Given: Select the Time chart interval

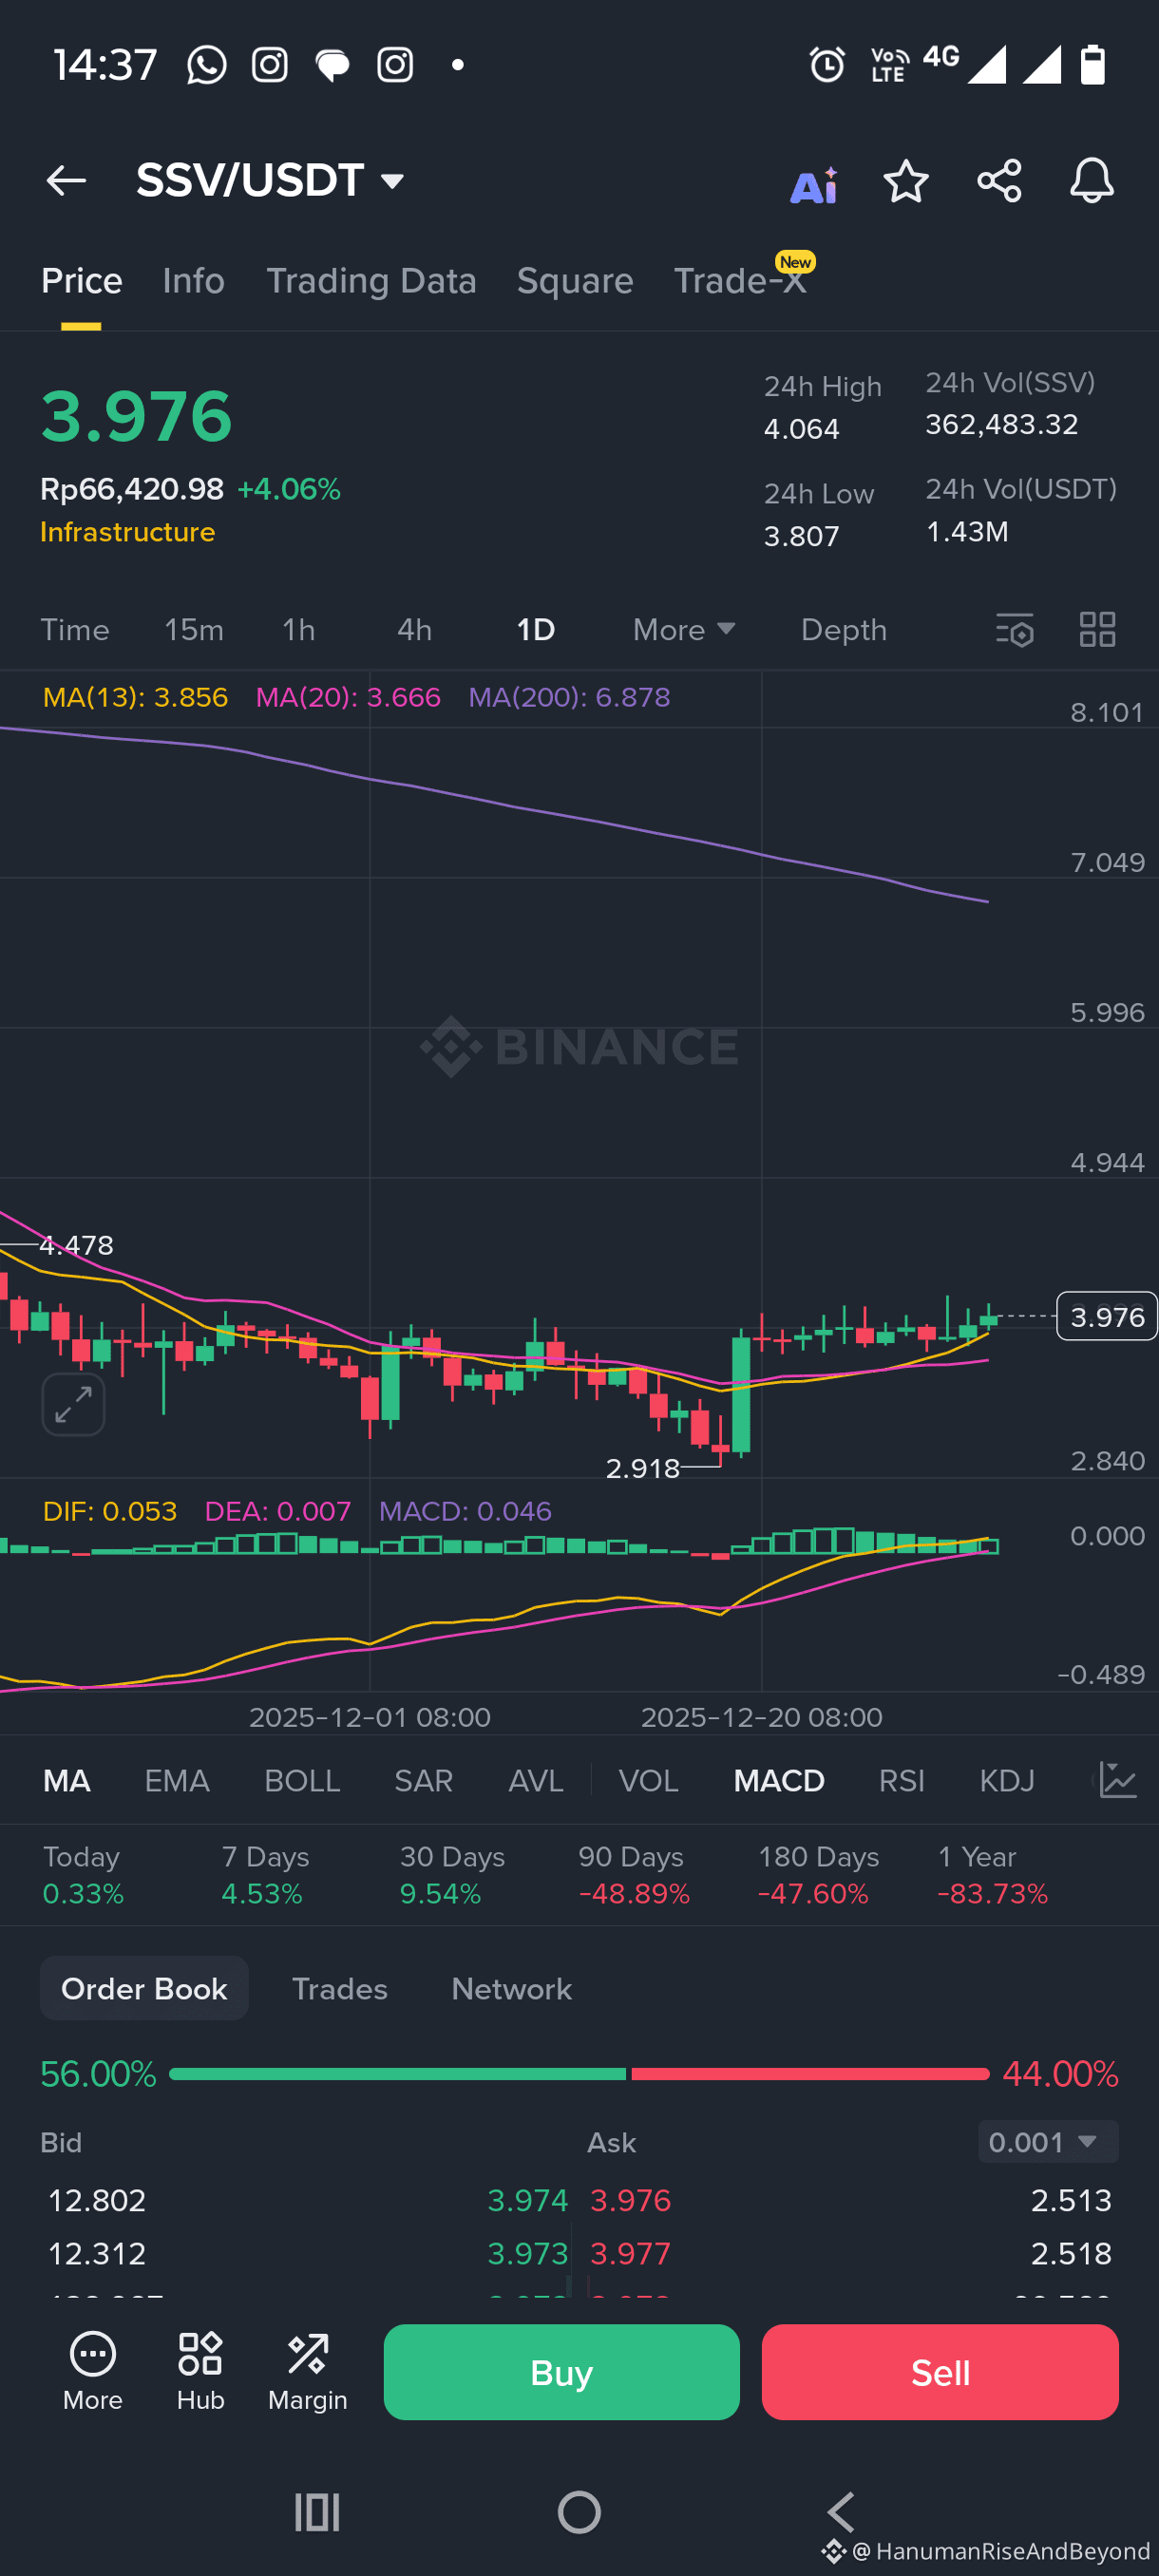Looking at the screenshot, I should [x=75, y=630].
